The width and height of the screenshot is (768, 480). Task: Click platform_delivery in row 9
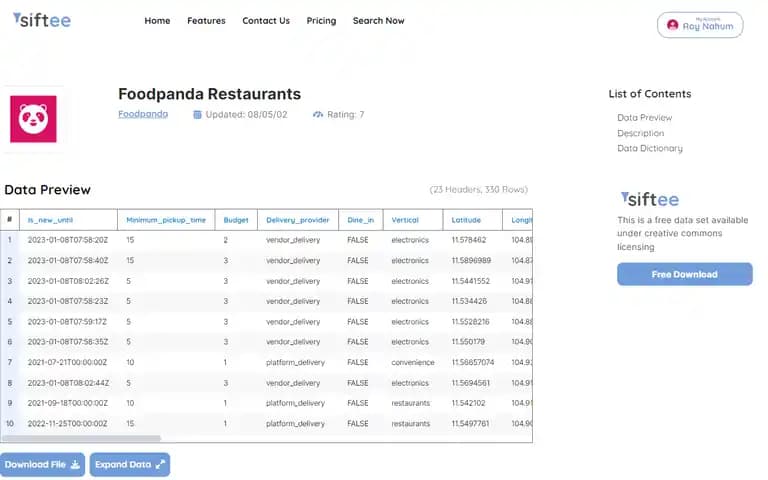tap(295, 403)
